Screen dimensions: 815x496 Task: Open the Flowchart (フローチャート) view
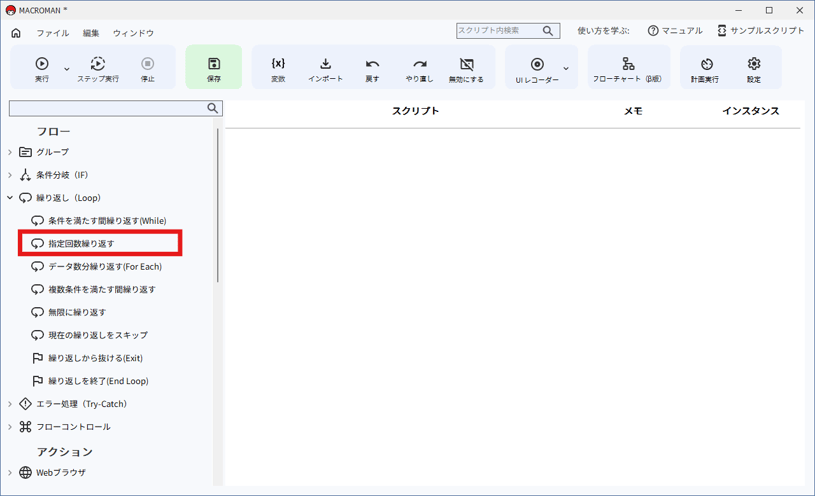[x=627, y=64]
